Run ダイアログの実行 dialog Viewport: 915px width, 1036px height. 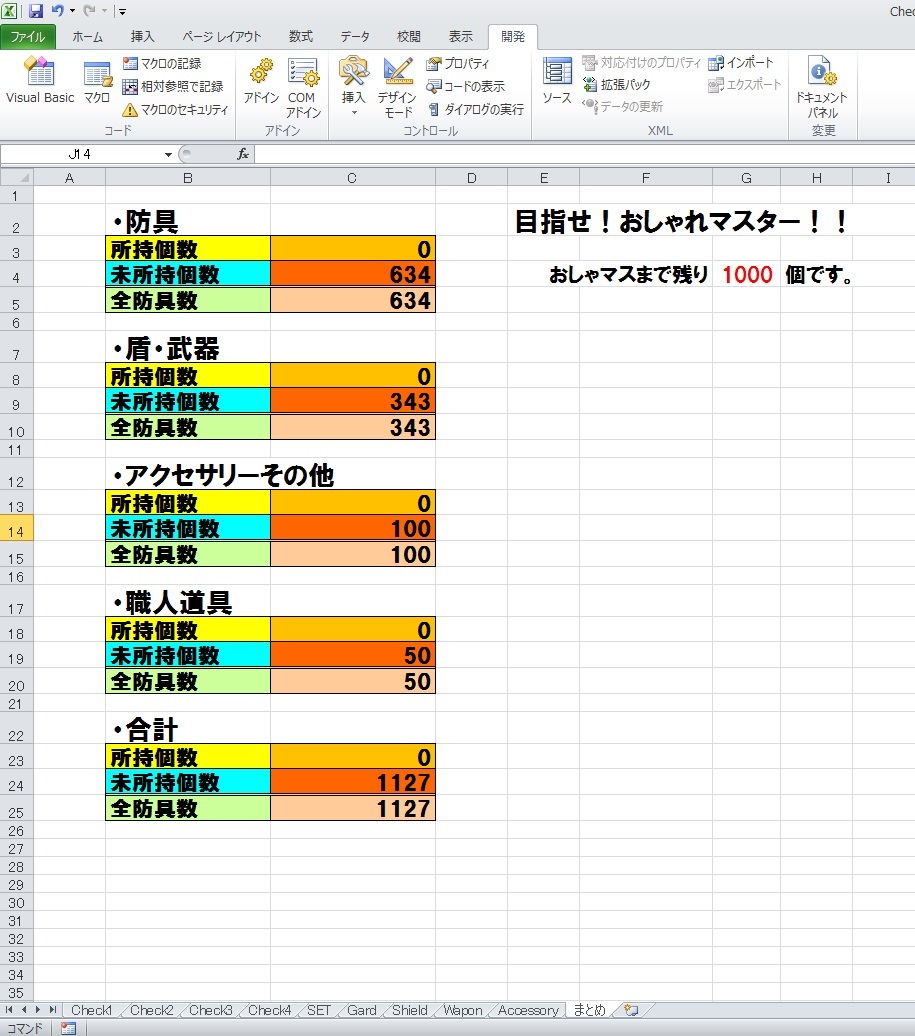click(476, 110)
